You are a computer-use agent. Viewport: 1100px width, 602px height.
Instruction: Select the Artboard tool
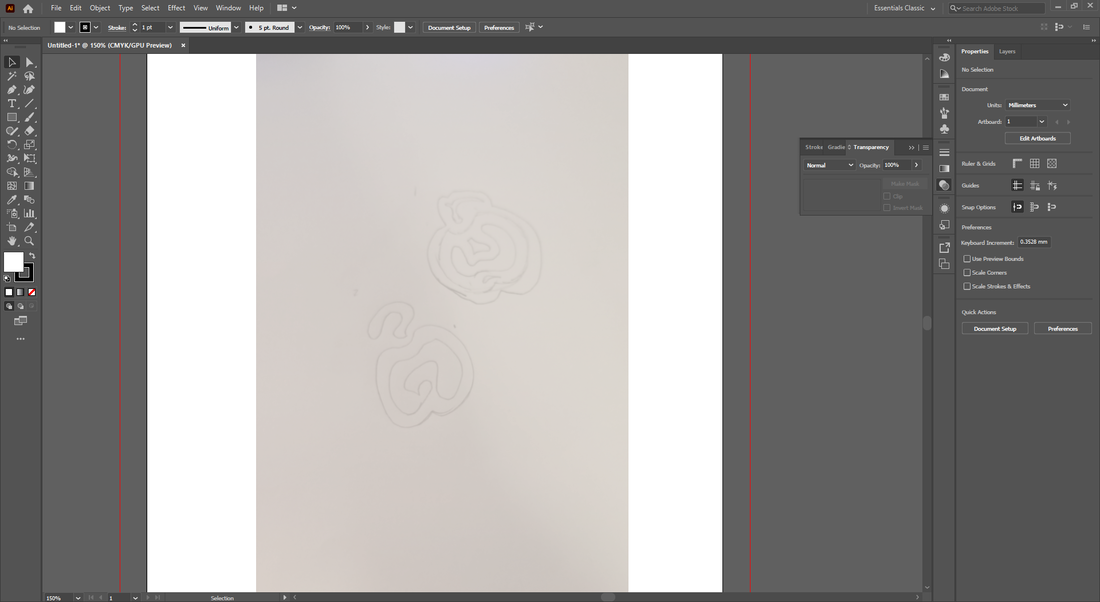tap(12, 227)
